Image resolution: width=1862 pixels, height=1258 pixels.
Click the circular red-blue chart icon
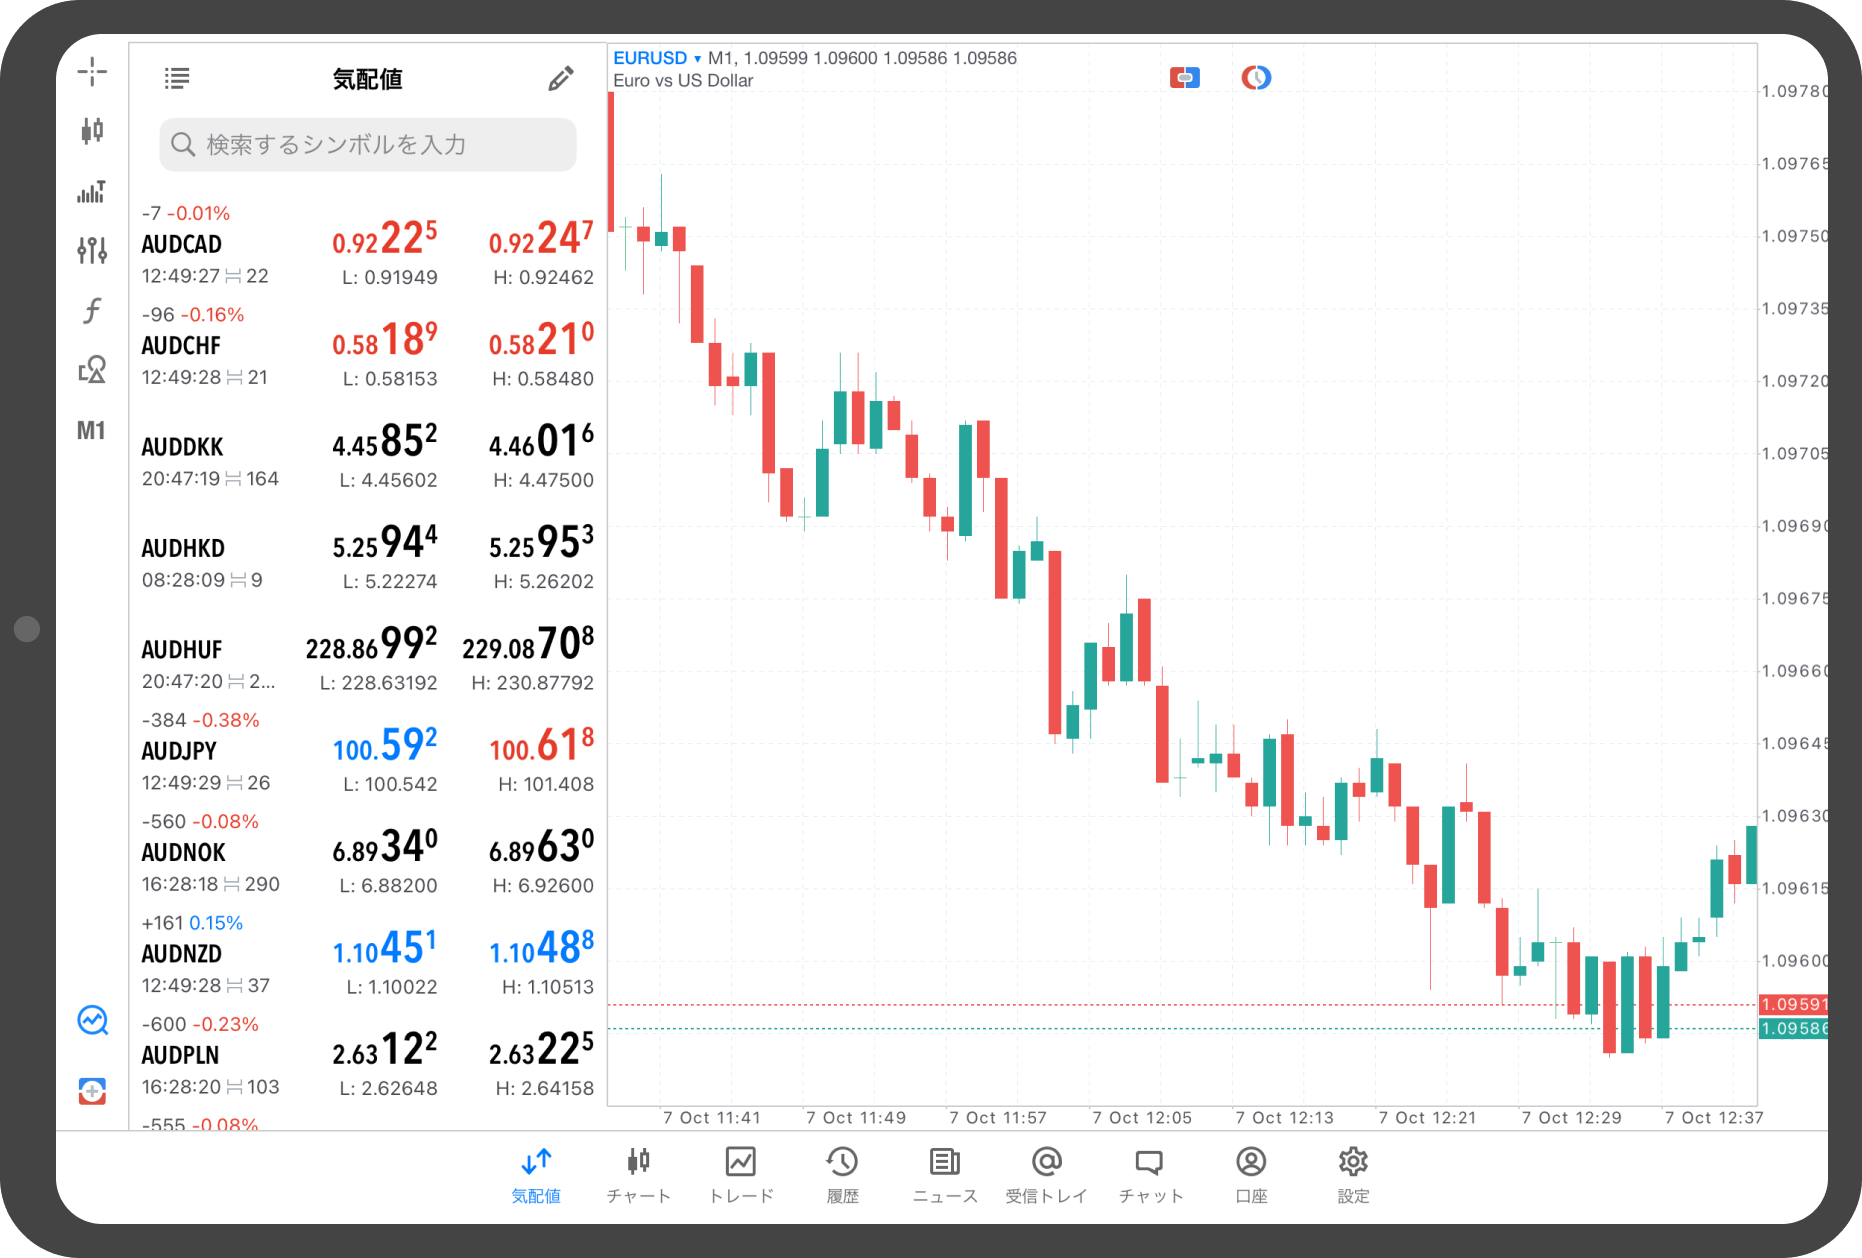(1256, 77)
